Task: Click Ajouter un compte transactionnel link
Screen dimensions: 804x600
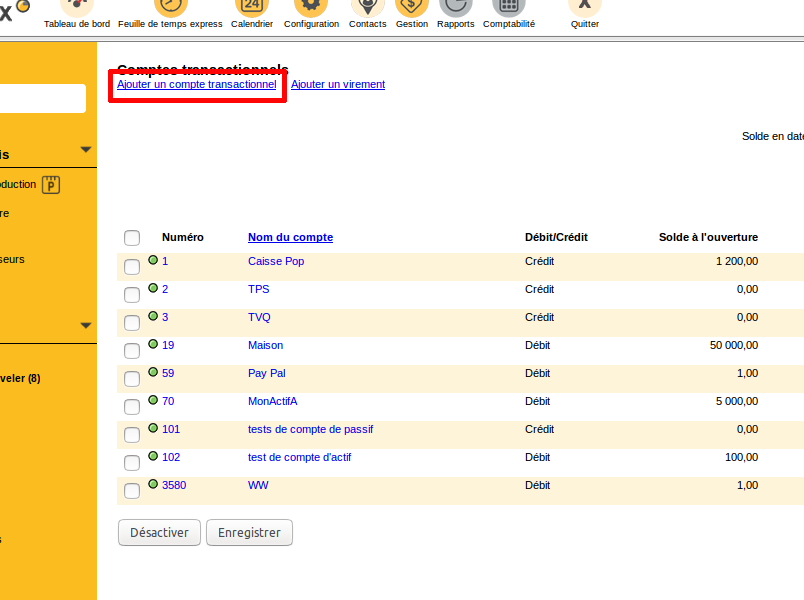Action: coord(196,85)
